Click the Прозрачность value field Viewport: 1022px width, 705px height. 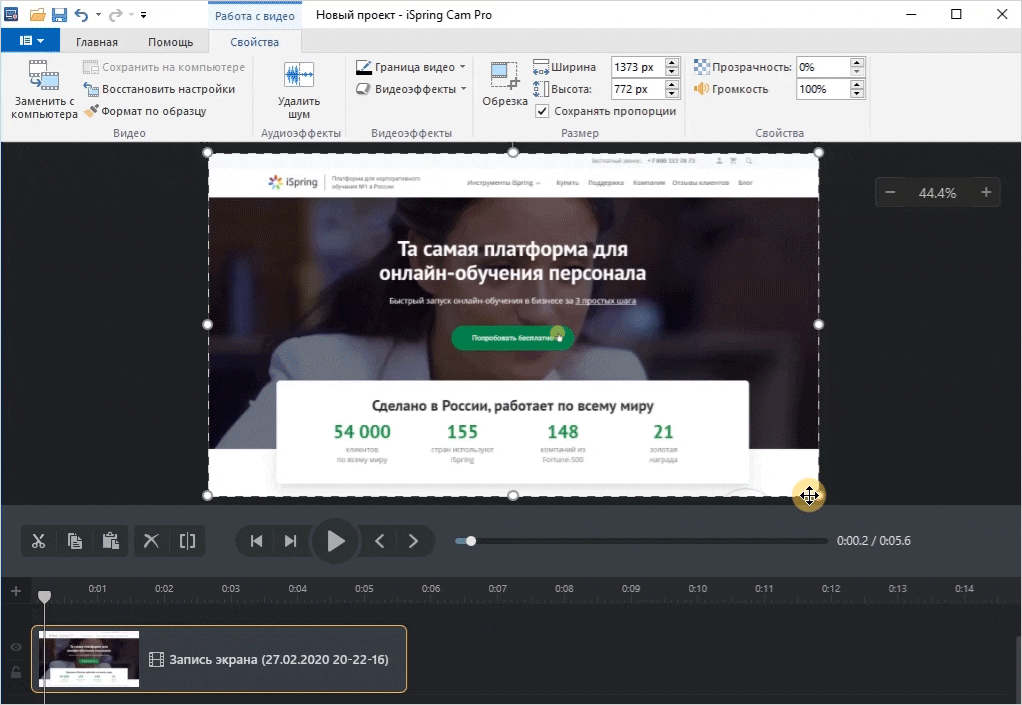(x=823, y=66)
